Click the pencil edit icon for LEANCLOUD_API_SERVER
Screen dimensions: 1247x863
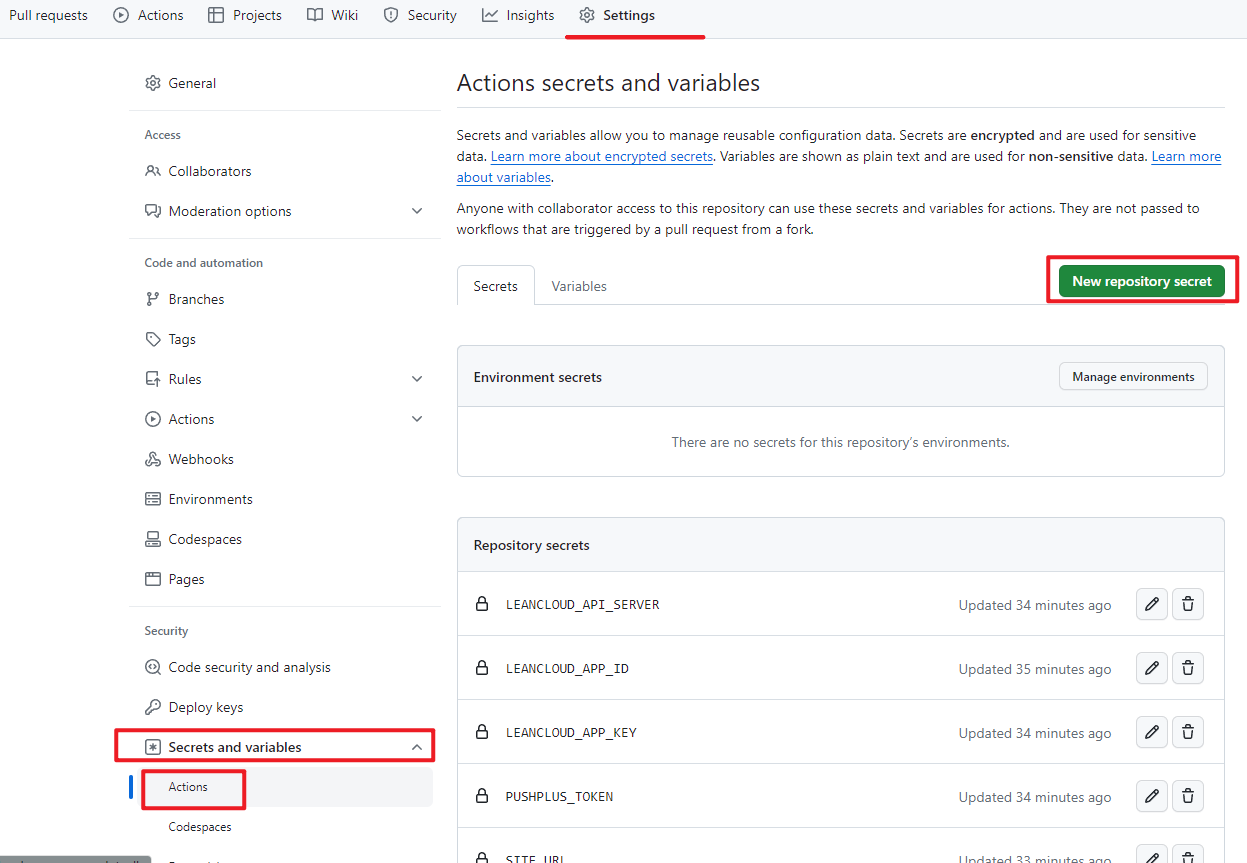1152,604
